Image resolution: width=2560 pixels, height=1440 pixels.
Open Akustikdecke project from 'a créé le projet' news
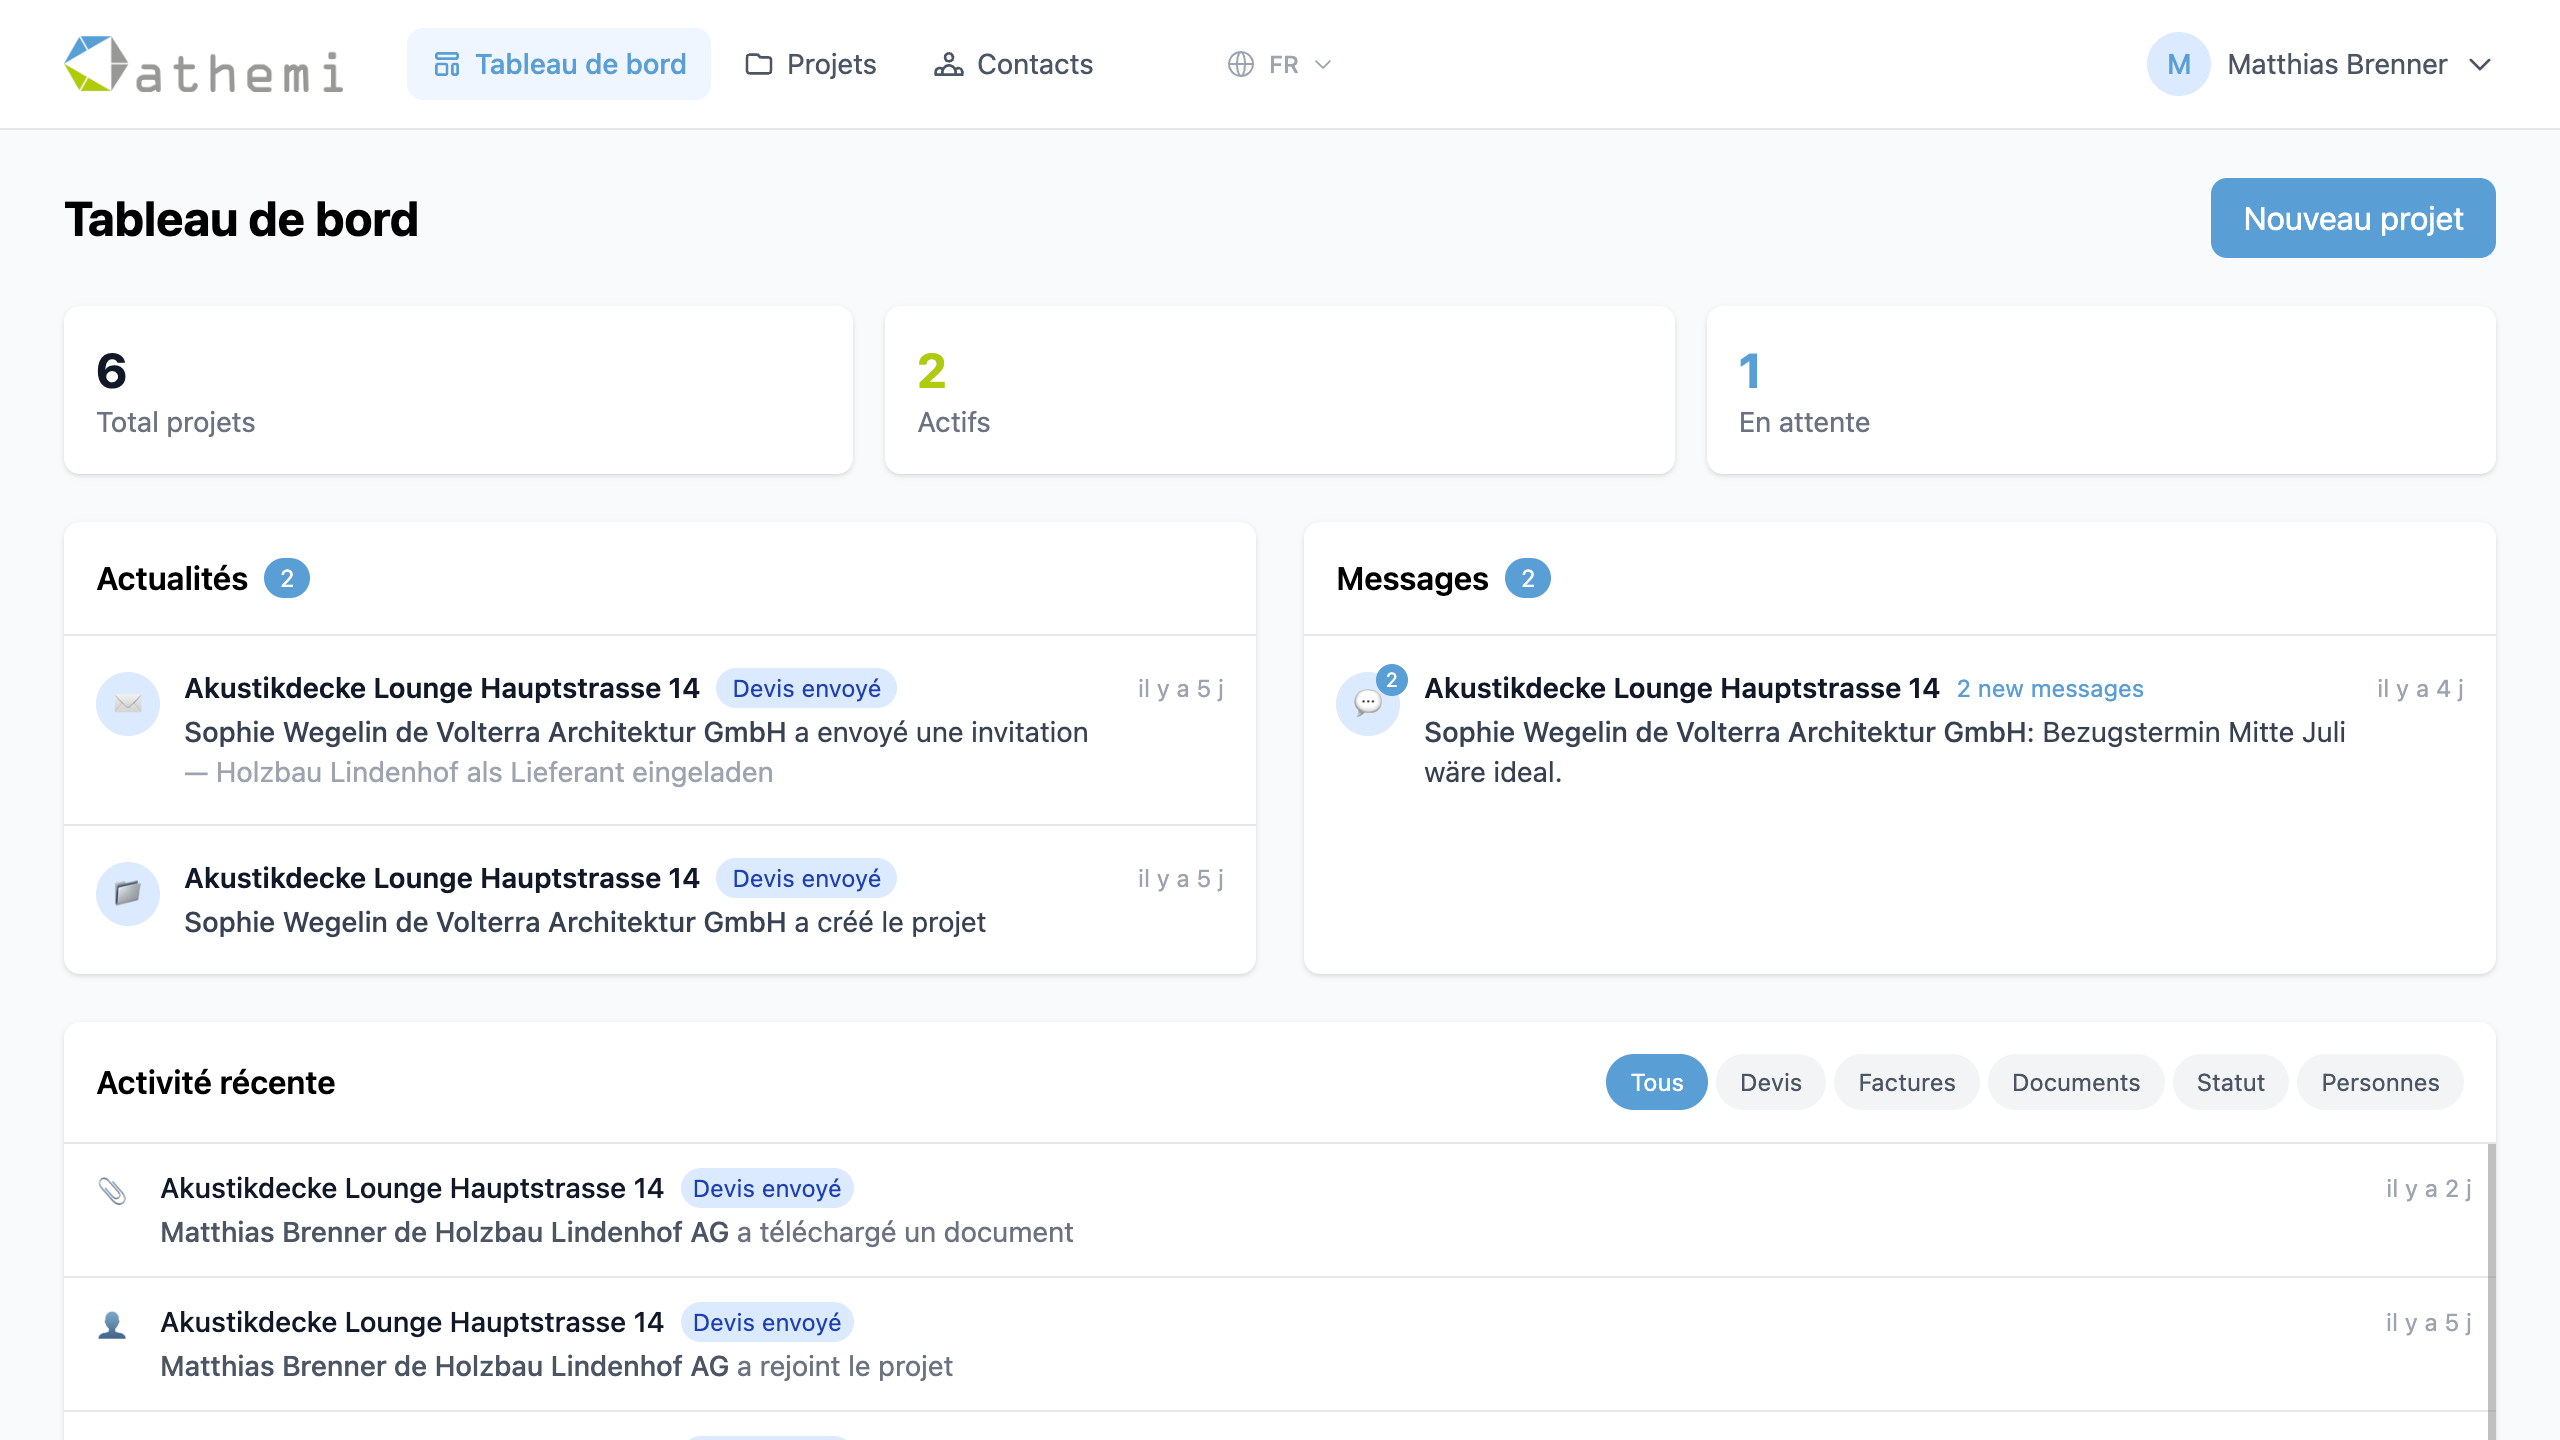click(442, 878)
